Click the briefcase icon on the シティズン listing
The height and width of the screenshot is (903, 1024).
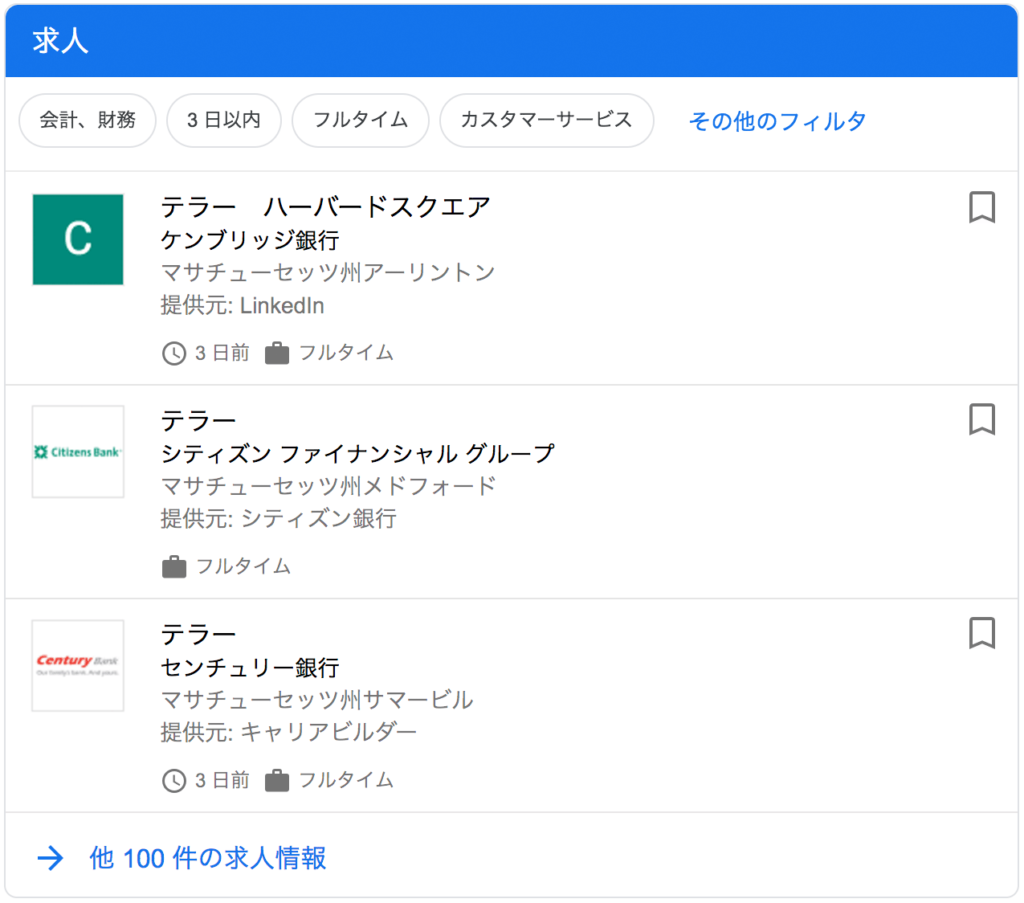[x=174, y=567]
